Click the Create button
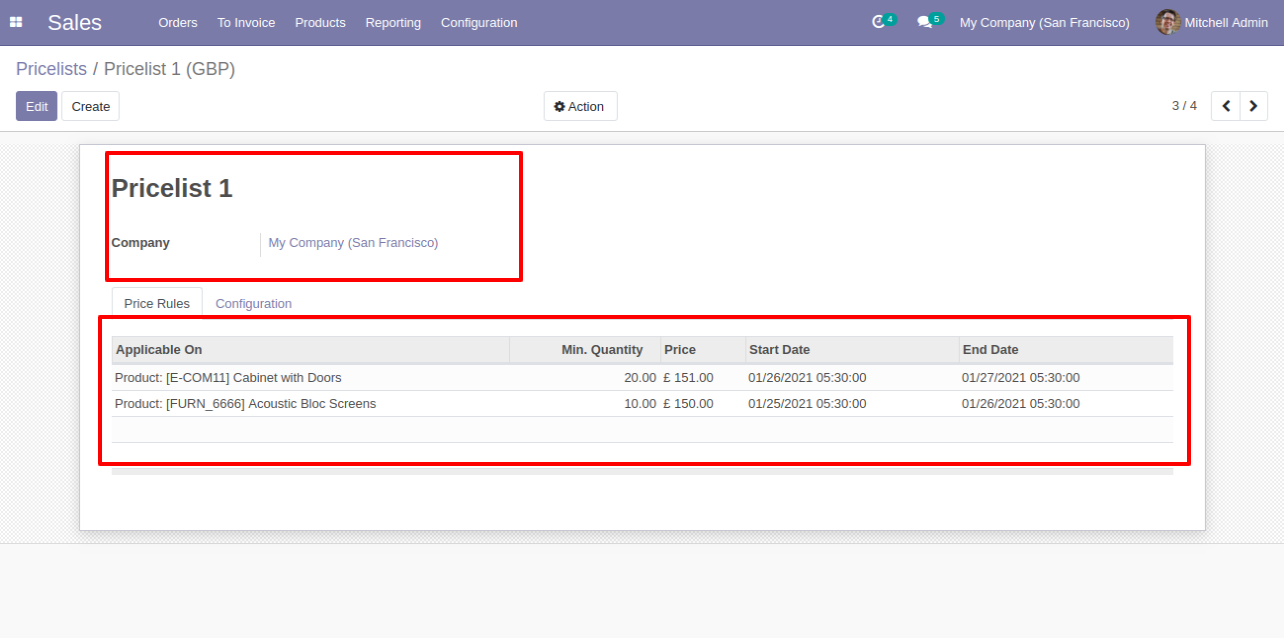This screenshot has height=638, width=1284. pyautogui.click(x=91, y=106)
